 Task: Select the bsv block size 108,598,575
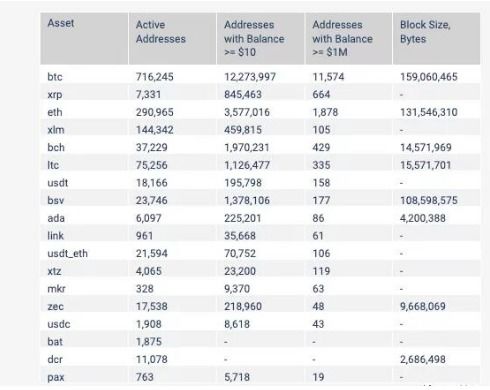[x=429, y=200]
